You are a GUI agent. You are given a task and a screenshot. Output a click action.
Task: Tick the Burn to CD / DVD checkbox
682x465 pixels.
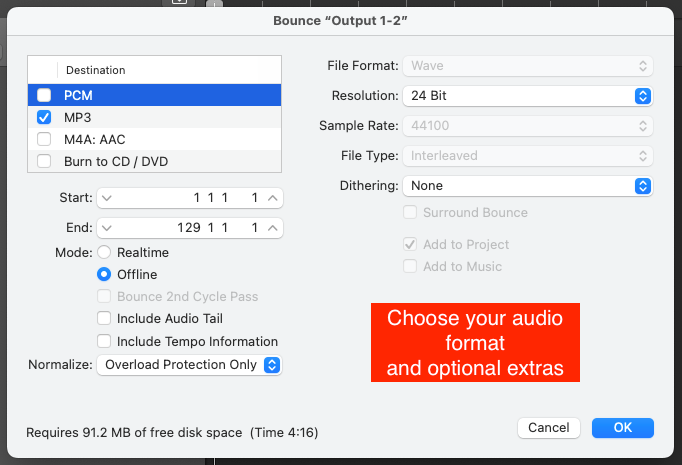point(44,161)
